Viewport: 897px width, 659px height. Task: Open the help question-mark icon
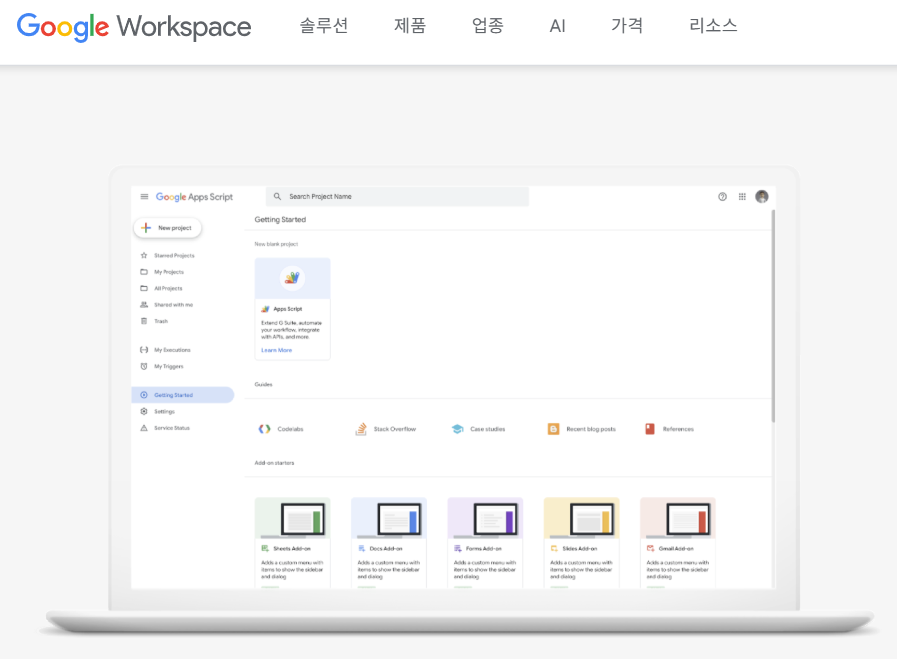[723, 197]
